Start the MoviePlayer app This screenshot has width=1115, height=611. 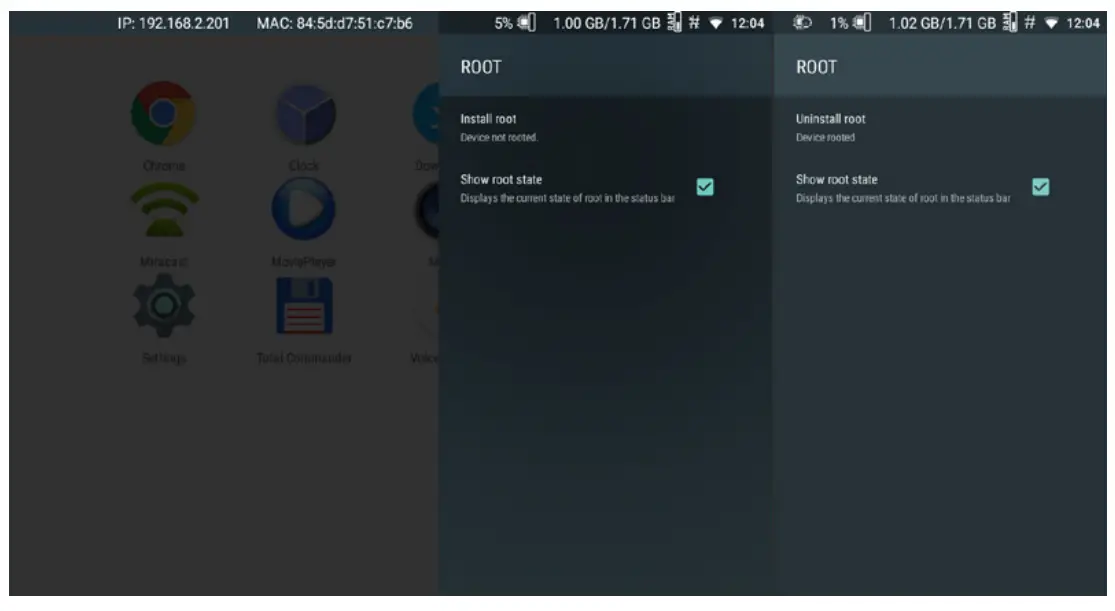point(304,209)
